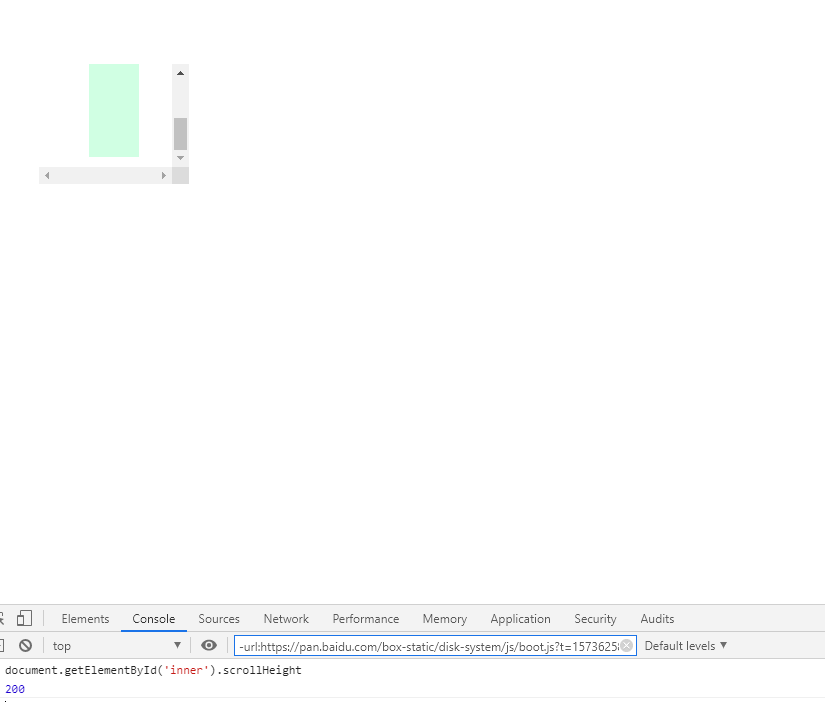Toggle the device emulation toolbar icon
825x702 pixels.
[25, 618]
